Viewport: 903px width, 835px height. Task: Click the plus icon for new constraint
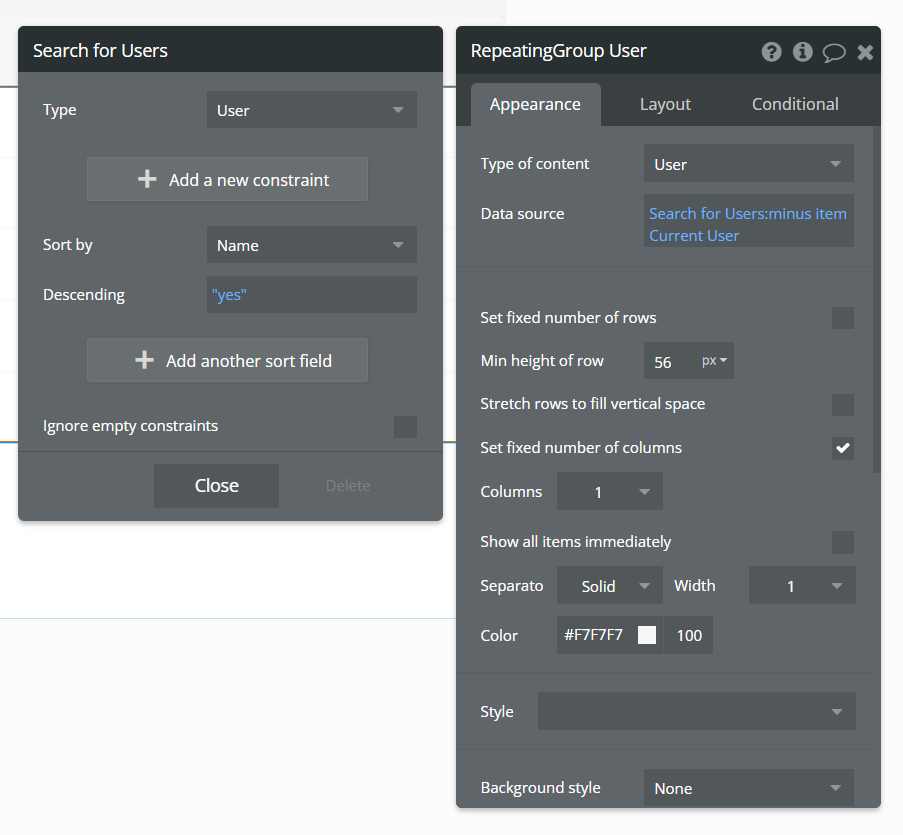[x=147, y=180]
